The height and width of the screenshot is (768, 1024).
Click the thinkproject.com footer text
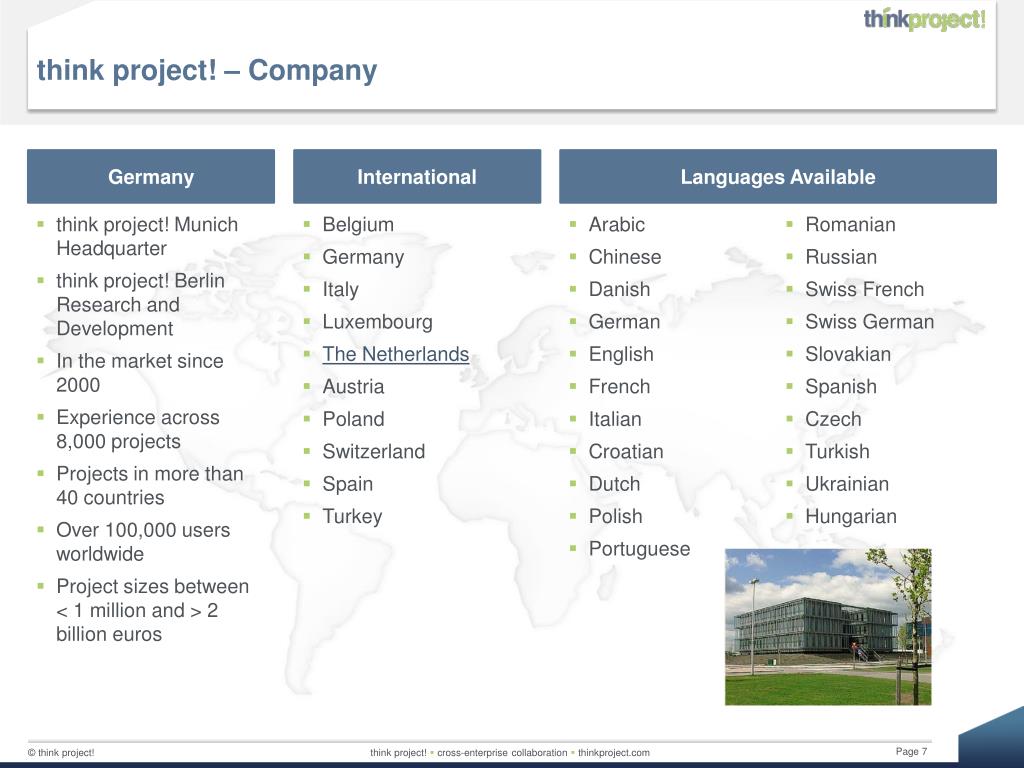(614, 752)
